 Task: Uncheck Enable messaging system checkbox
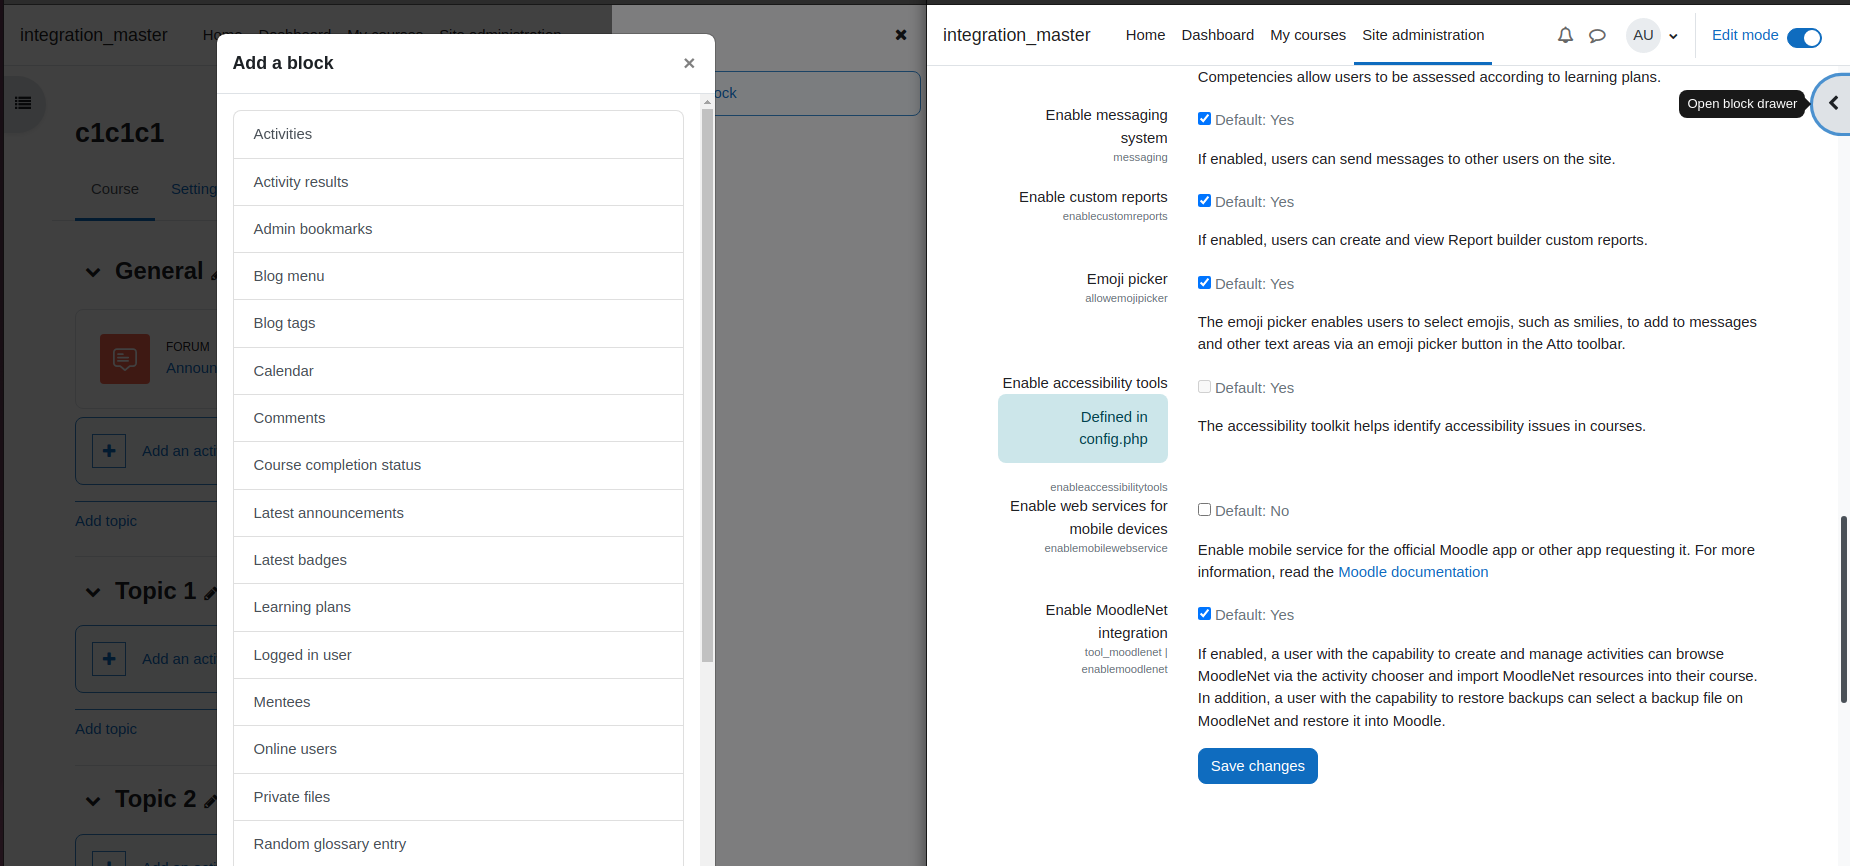[1204, 119]
